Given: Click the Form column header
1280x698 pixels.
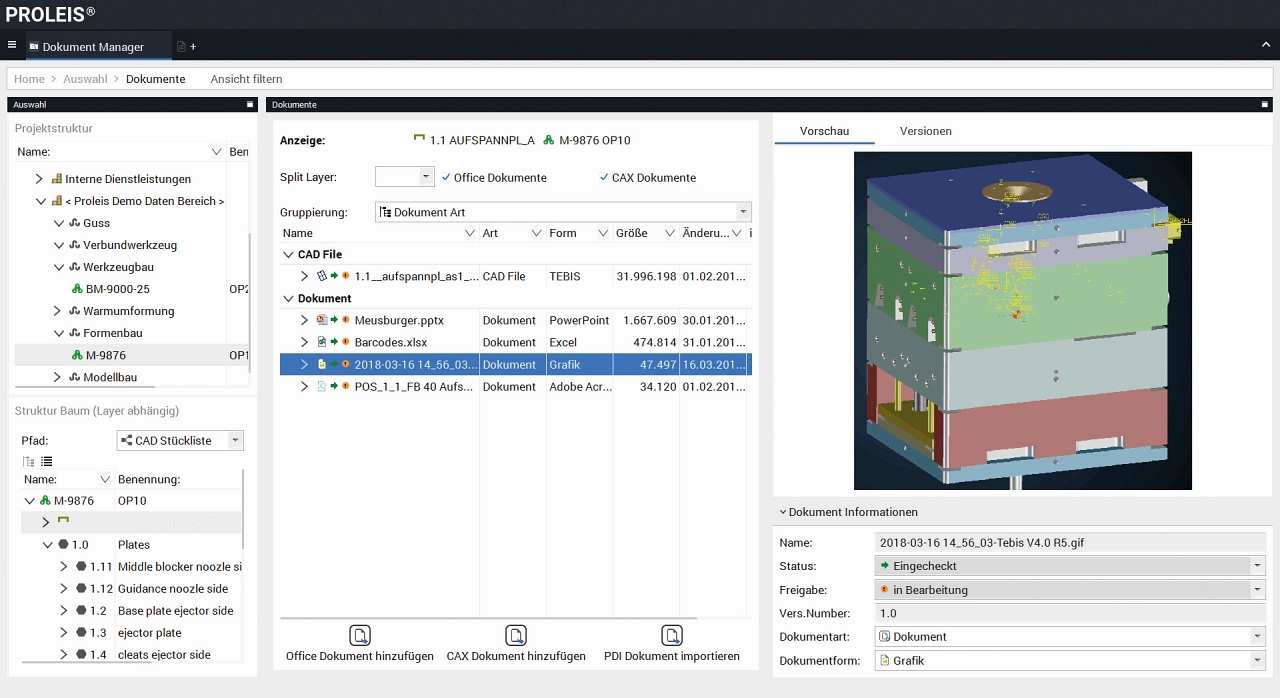Looking at the screenshot, I should coord(563,233).
